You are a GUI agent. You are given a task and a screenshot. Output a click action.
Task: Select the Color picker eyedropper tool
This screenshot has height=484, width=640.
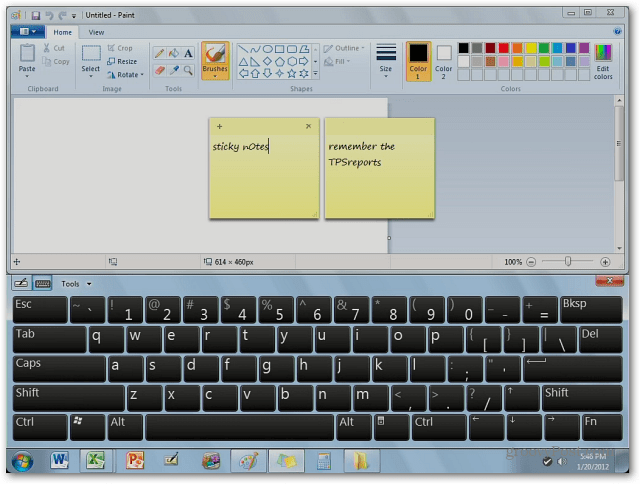(174, 70)
